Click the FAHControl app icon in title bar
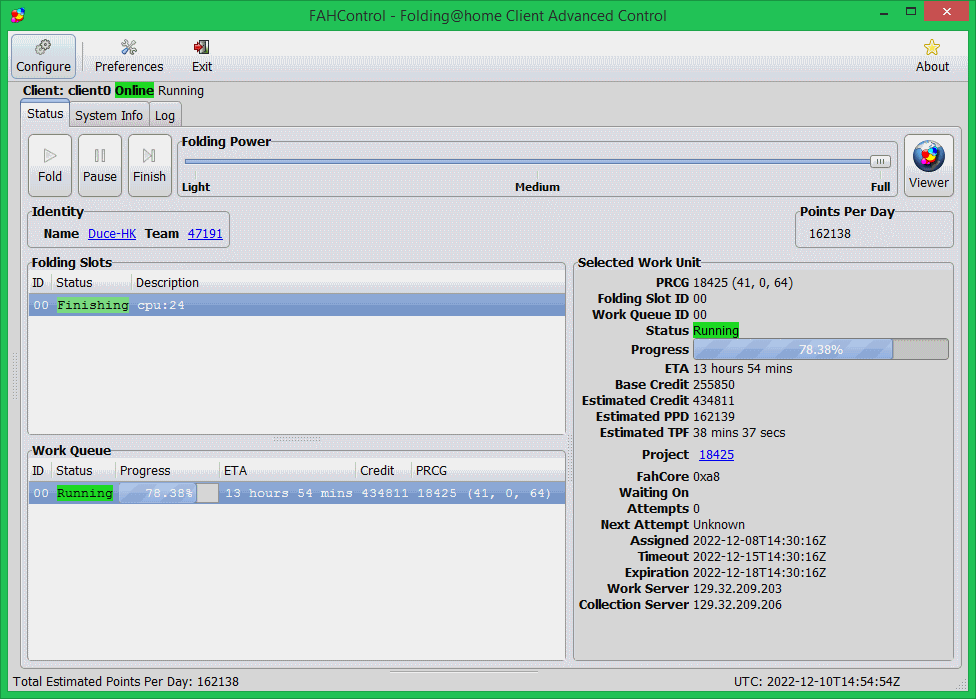The height and width of the screenshot is (699, 976). point(17,15)
